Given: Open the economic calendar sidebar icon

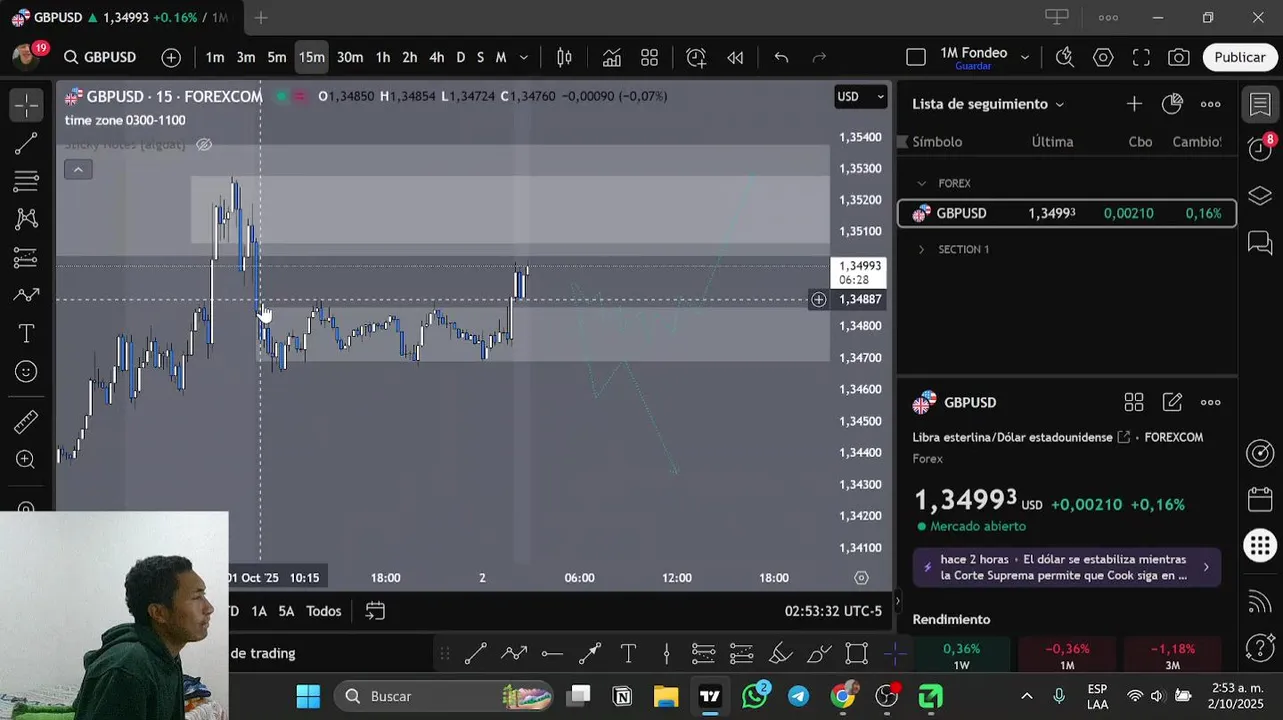Looking at the screenshot, I should coord(1260,499).
